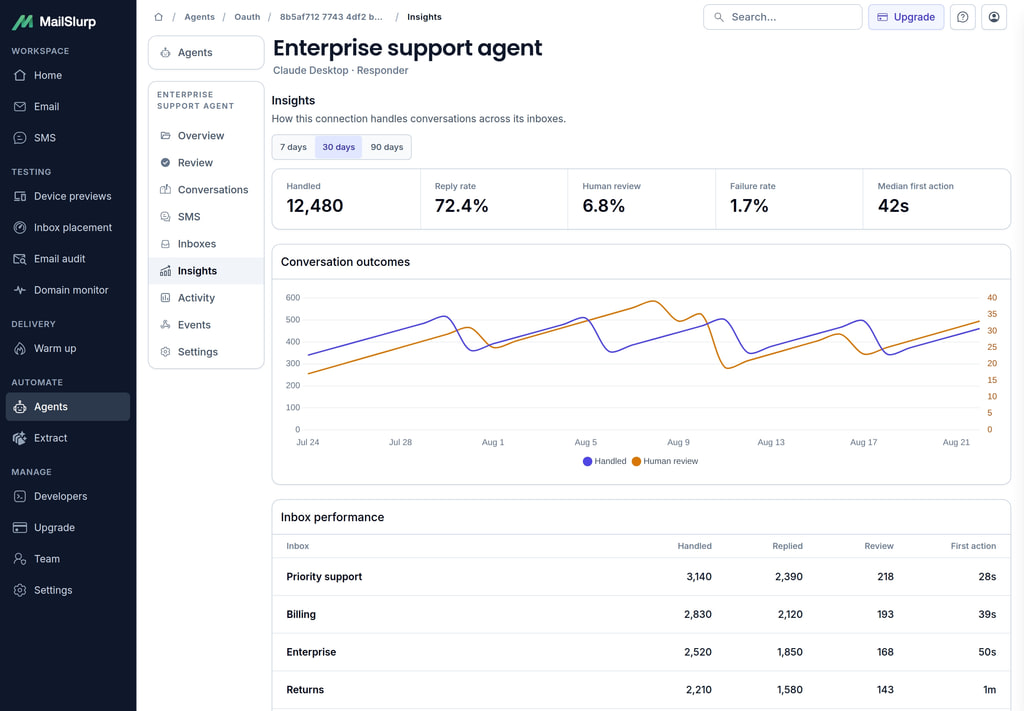Viewport: 1024px width, 711px height.
Task: Open the Home icon in sidebar
Action: click(20, 75)
